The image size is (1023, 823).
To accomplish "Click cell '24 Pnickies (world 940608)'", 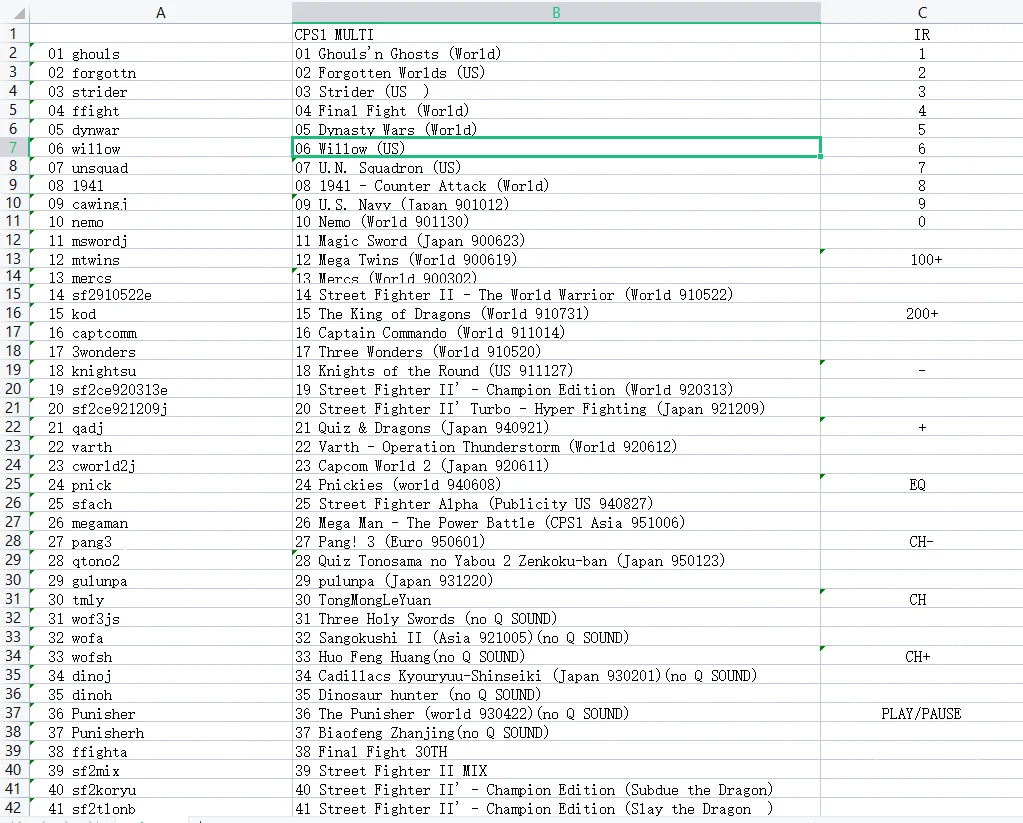I will [x=556, y=484].
